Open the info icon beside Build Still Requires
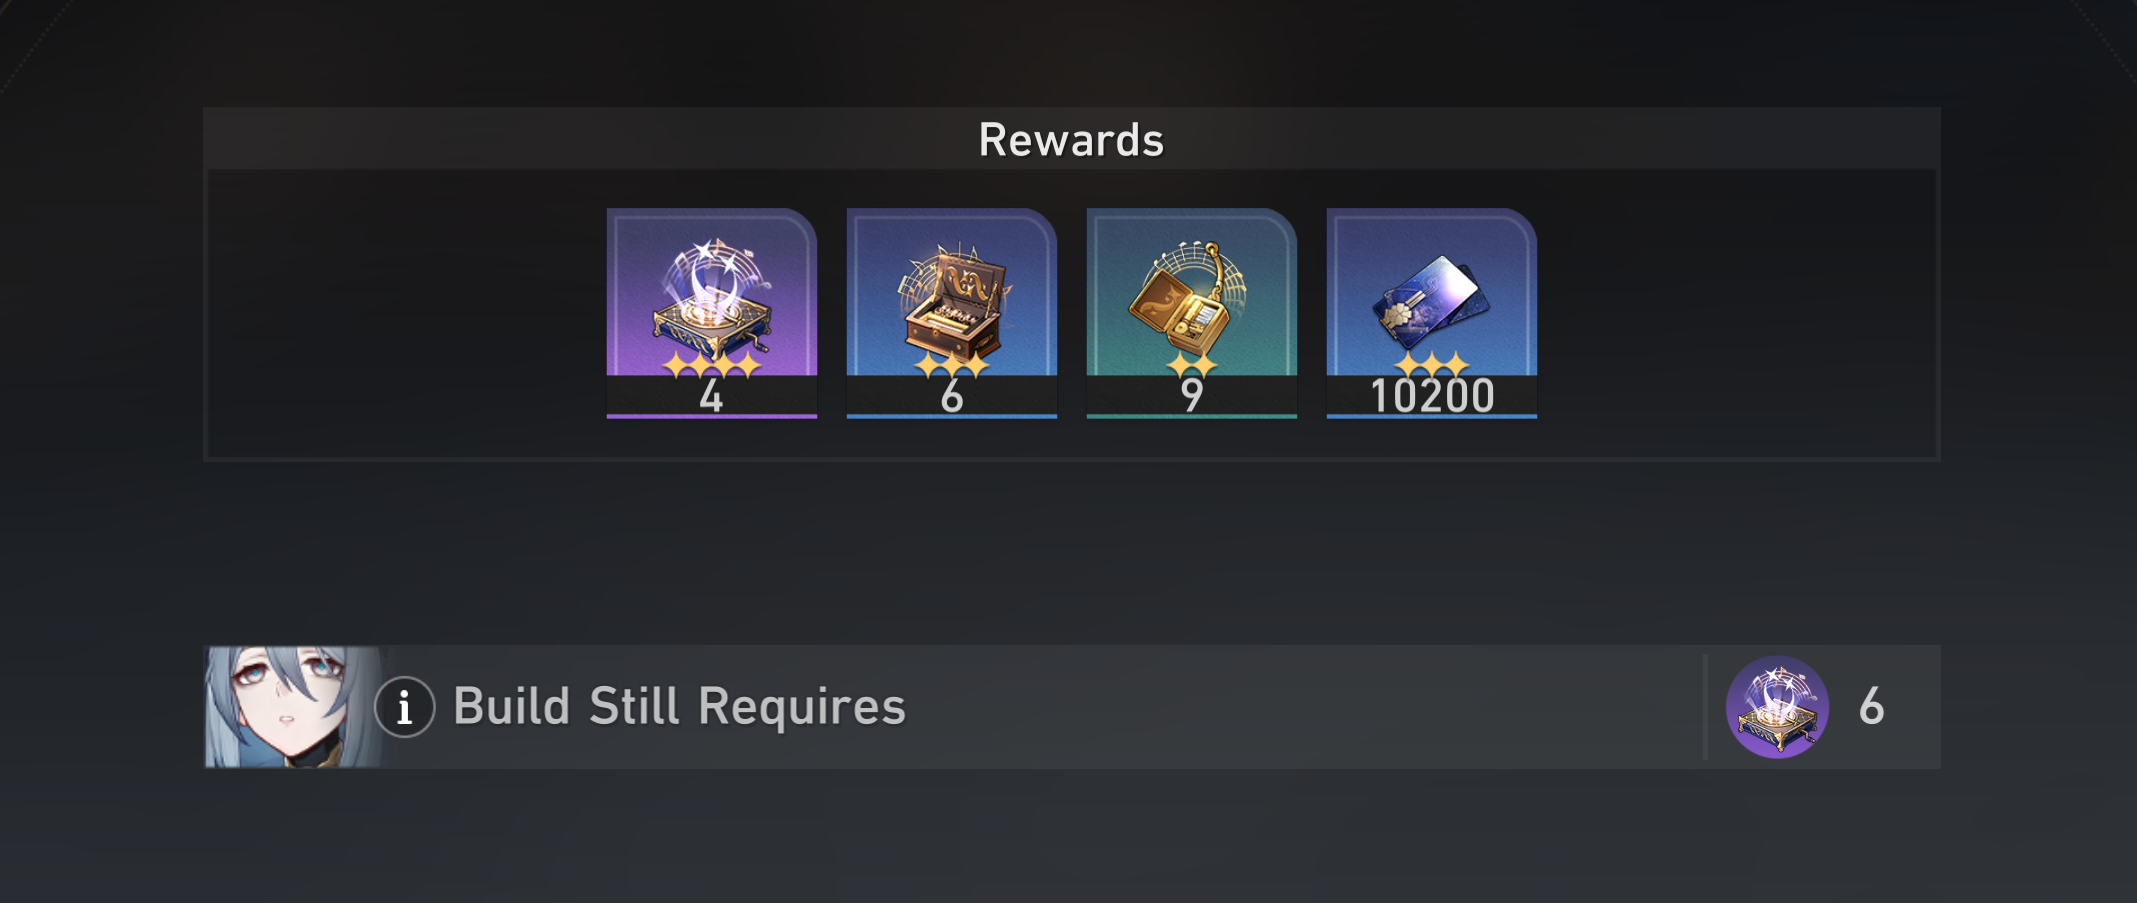 click(x=404, y=707)
